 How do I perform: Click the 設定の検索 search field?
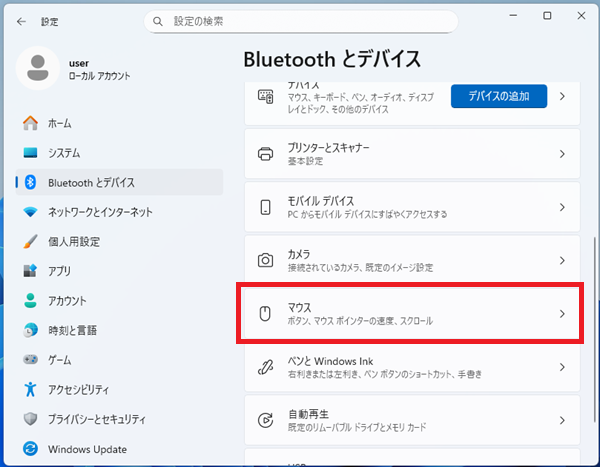click(301, 21)
